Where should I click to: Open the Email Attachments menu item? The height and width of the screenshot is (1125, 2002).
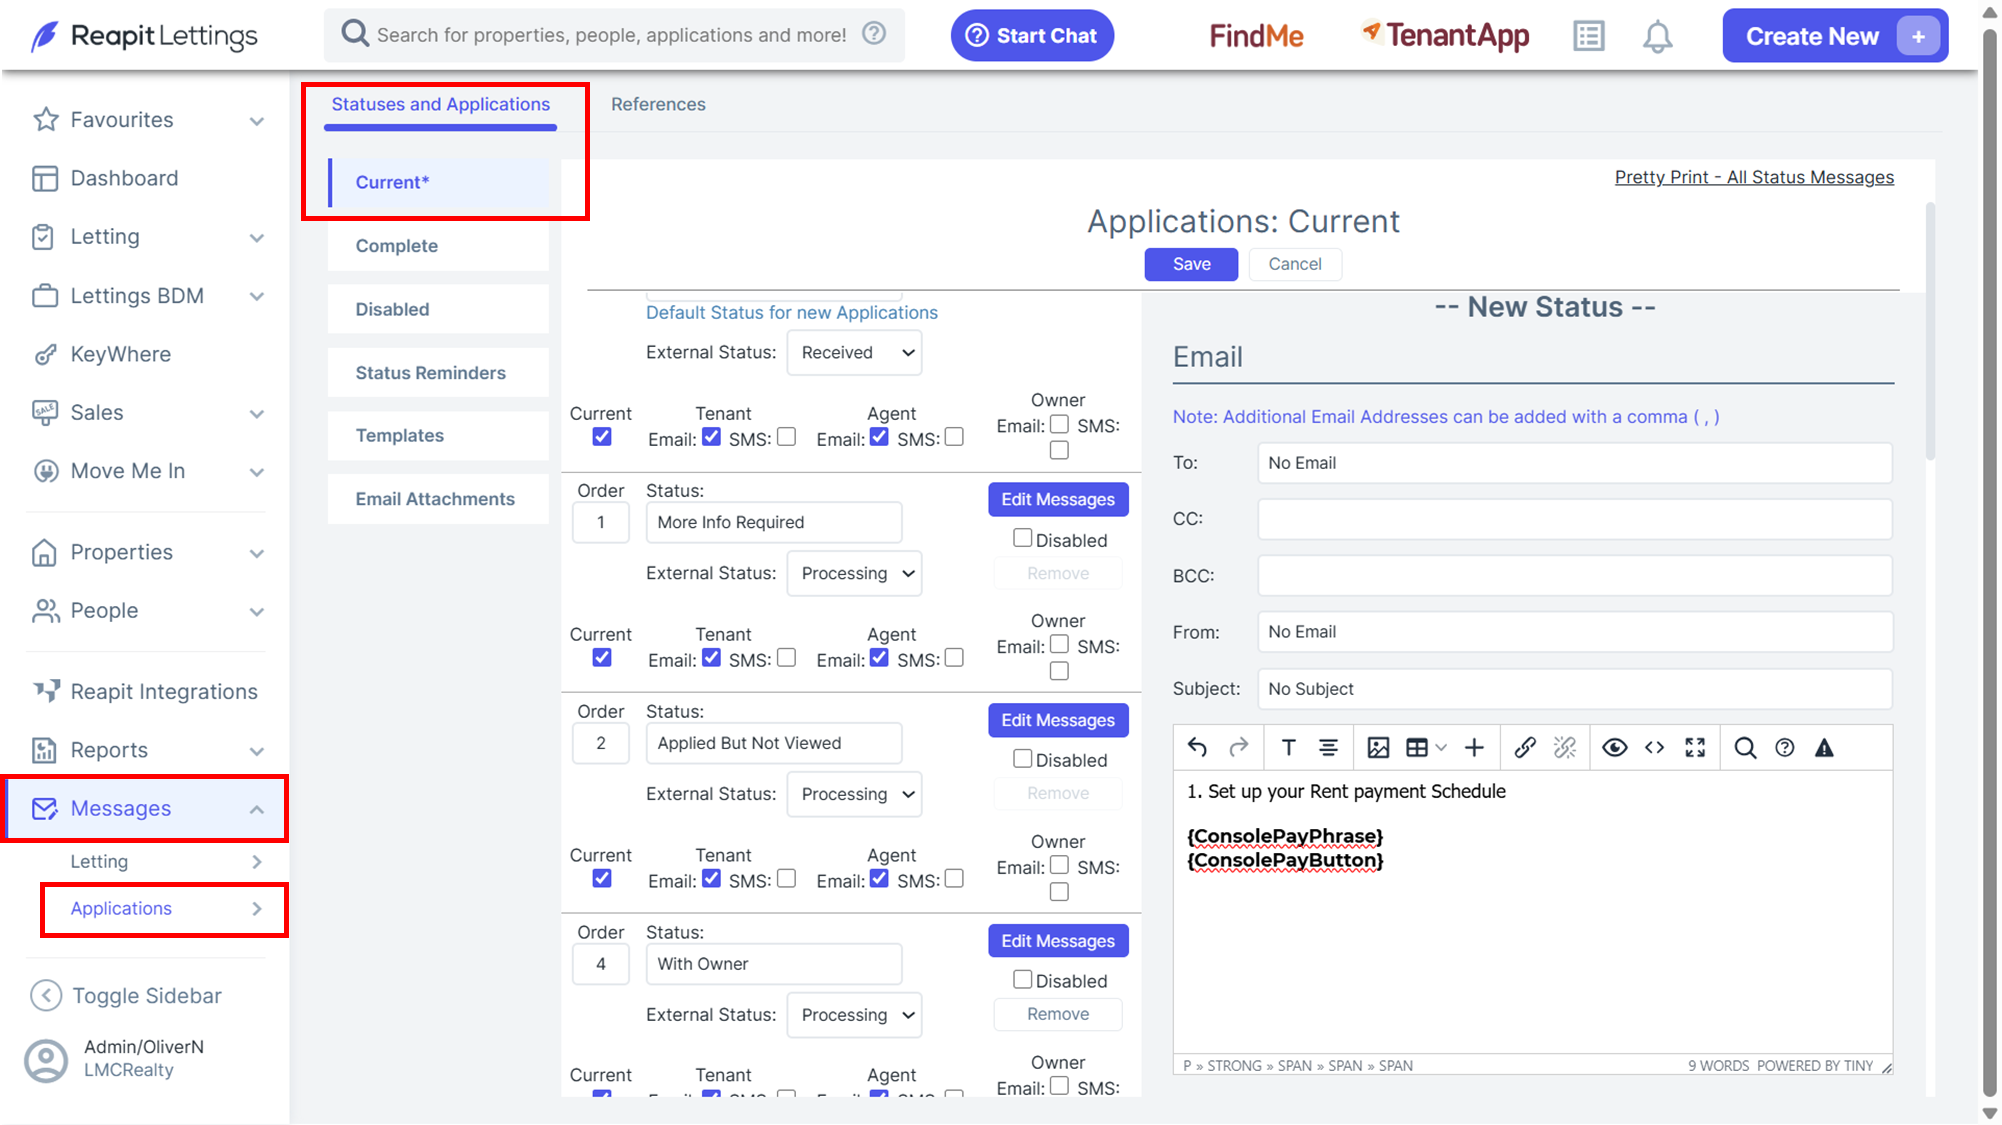point(438,499)
